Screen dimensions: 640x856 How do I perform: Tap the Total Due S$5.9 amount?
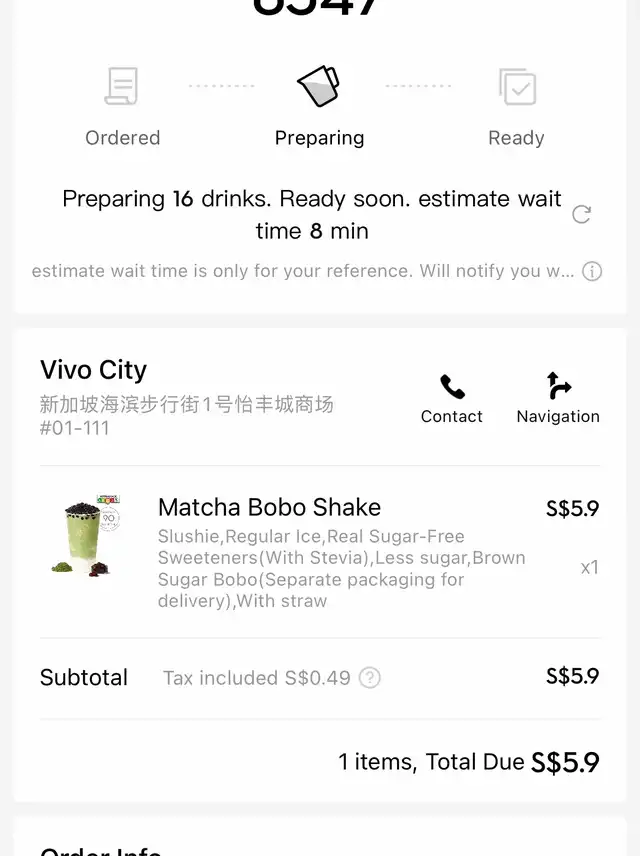(x=565, y=762)
